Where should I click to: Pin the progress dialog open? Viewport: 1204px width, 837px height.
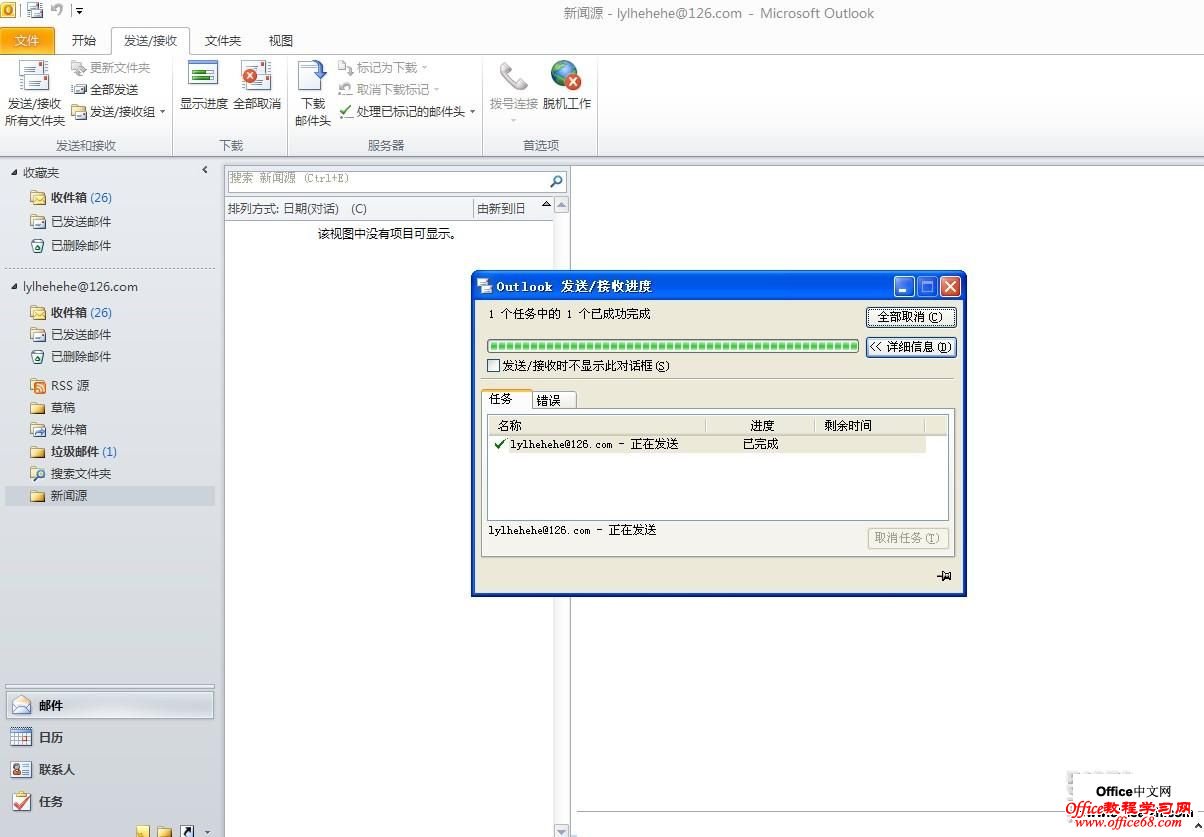[x=944, y=576]
